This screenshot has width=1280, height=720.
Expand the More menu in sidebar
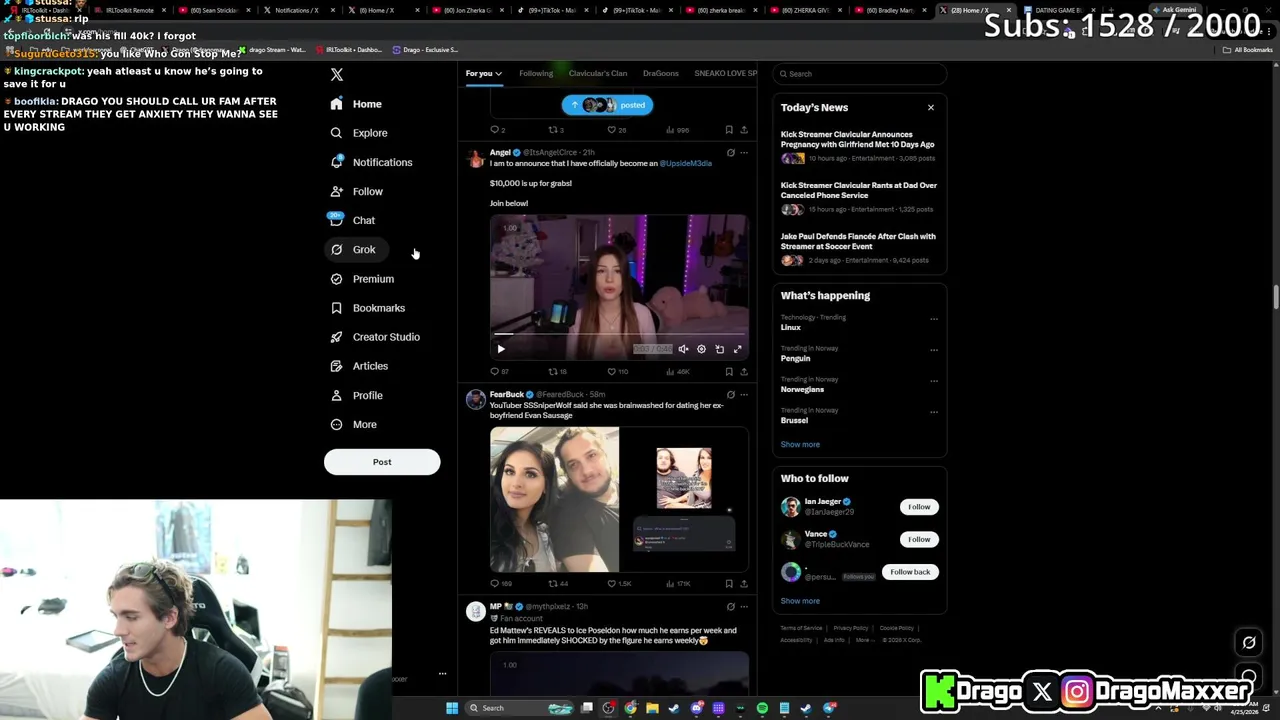coord(353,424)
